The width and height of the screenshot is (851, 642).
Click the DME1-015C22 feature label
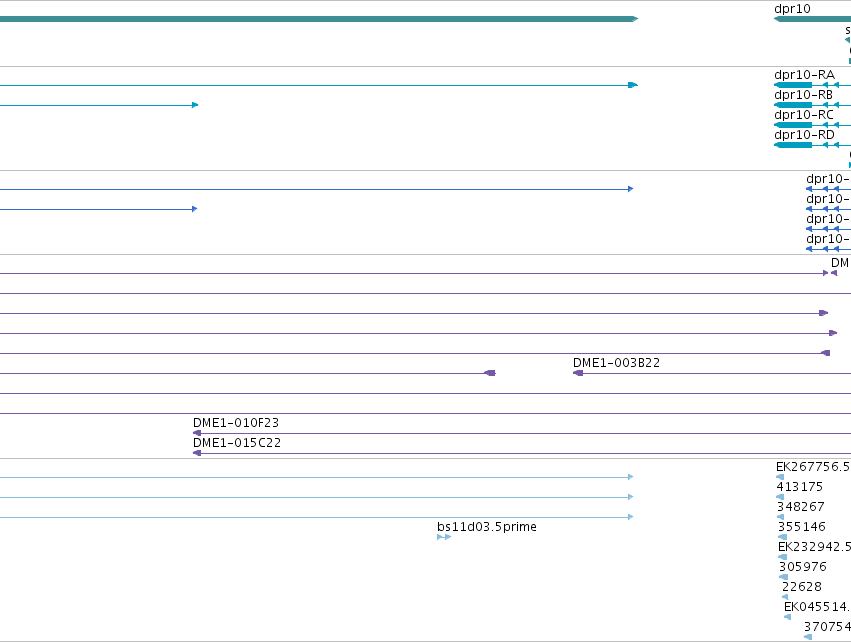237,443
